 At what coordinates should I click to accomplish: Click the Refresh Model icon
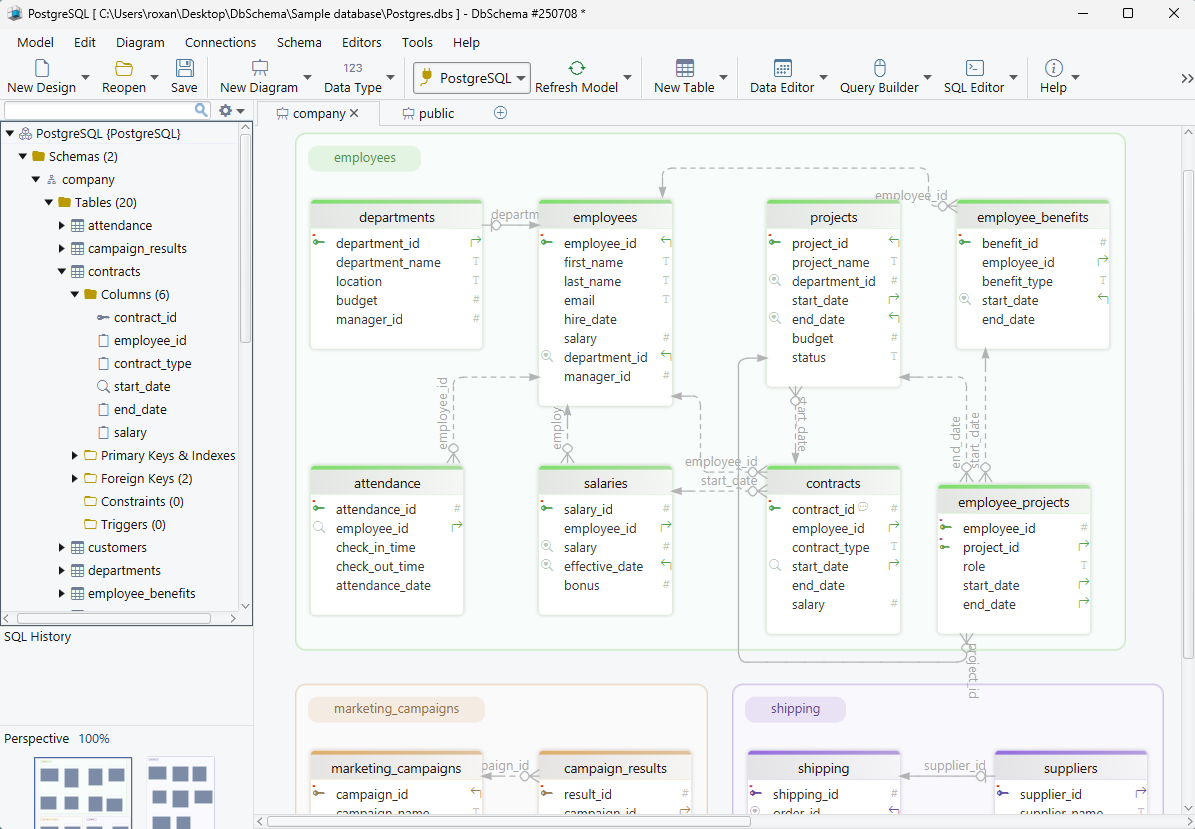click(x=577, y=69)
